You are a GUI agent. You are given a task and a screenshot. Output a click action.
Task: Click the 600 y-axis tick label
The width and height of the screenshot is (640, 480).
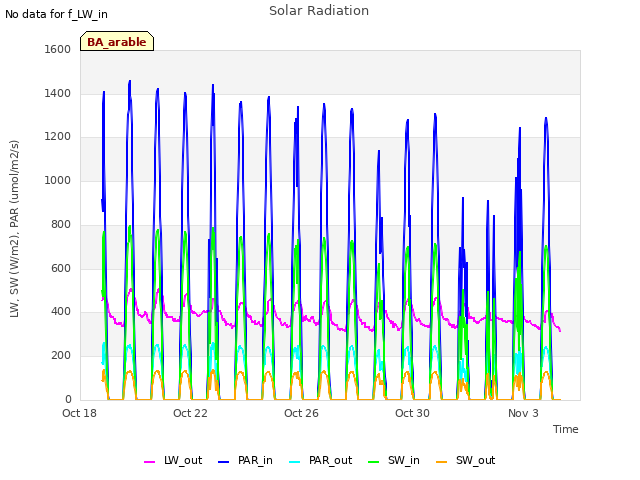coord(61,269)
